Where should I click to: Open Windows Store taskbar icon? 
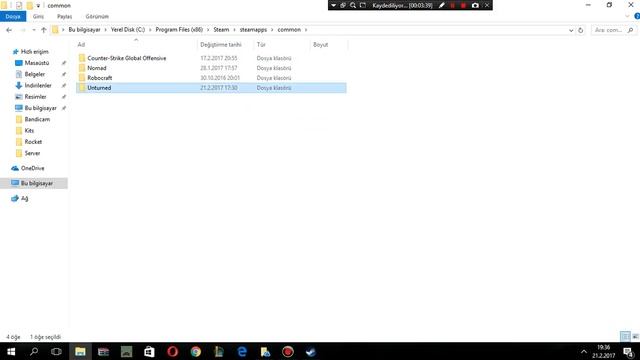tap(149, 351)
